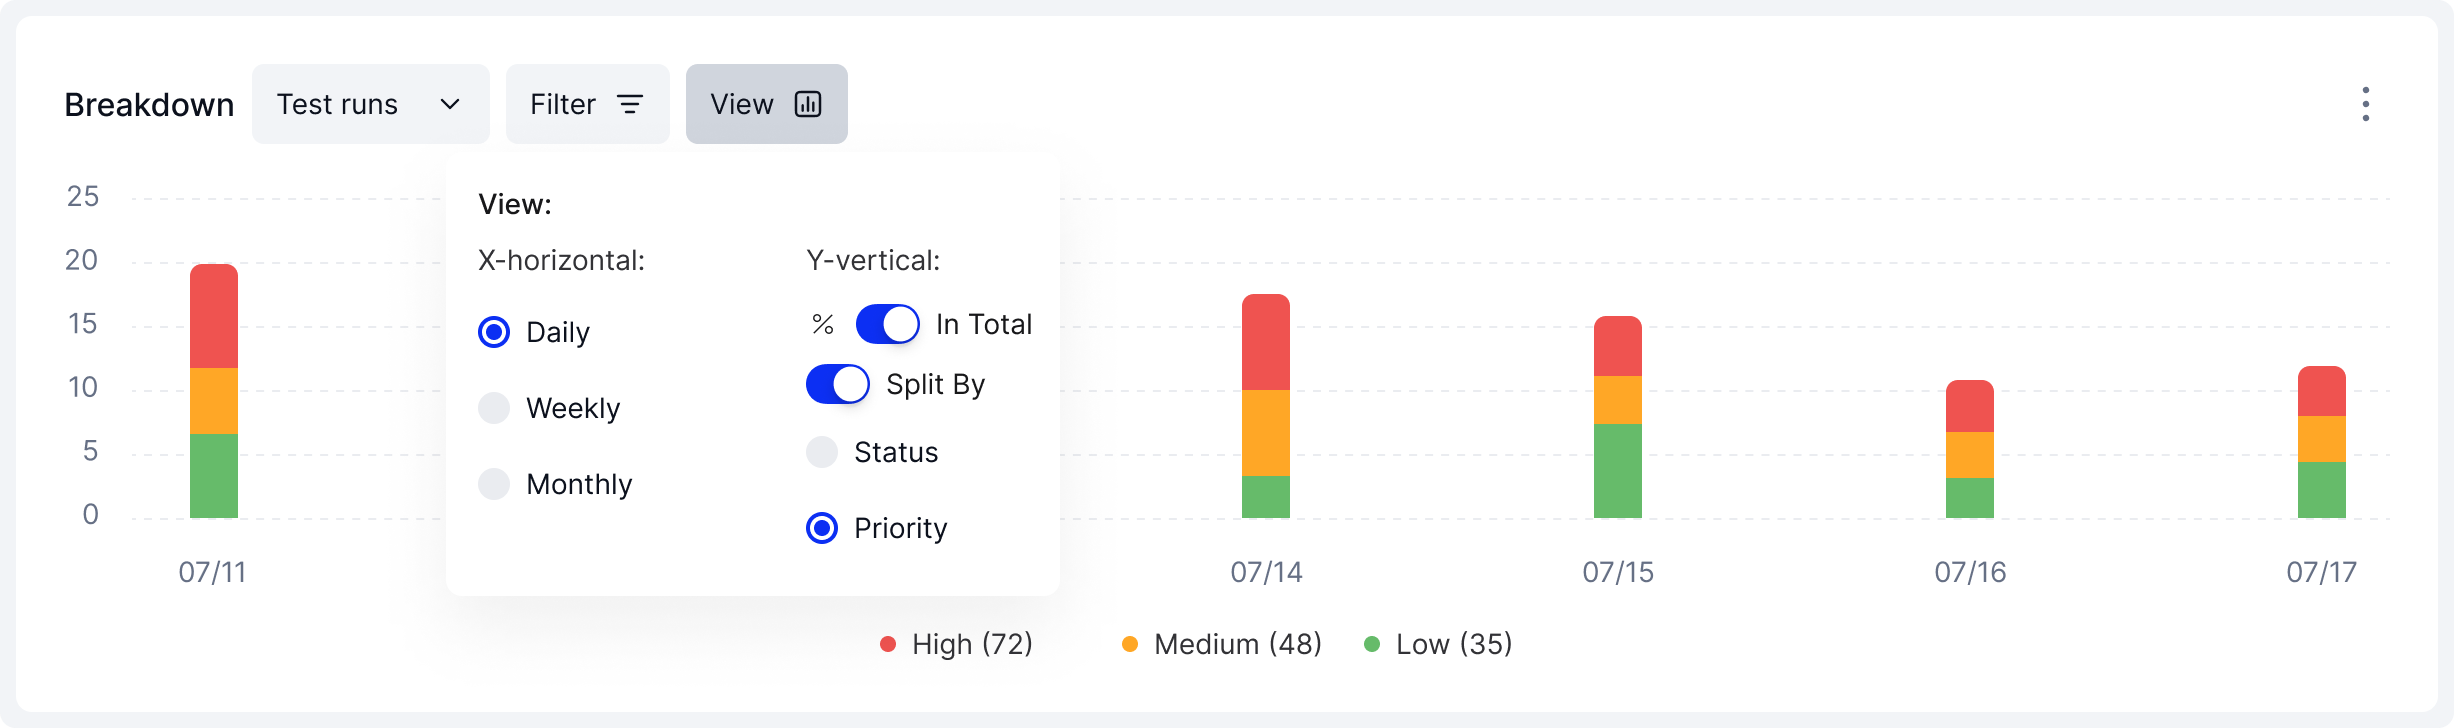Viewport: 2454px width, 728px height.
Task: Select the Monthly radio button
Action: [494, 484]
